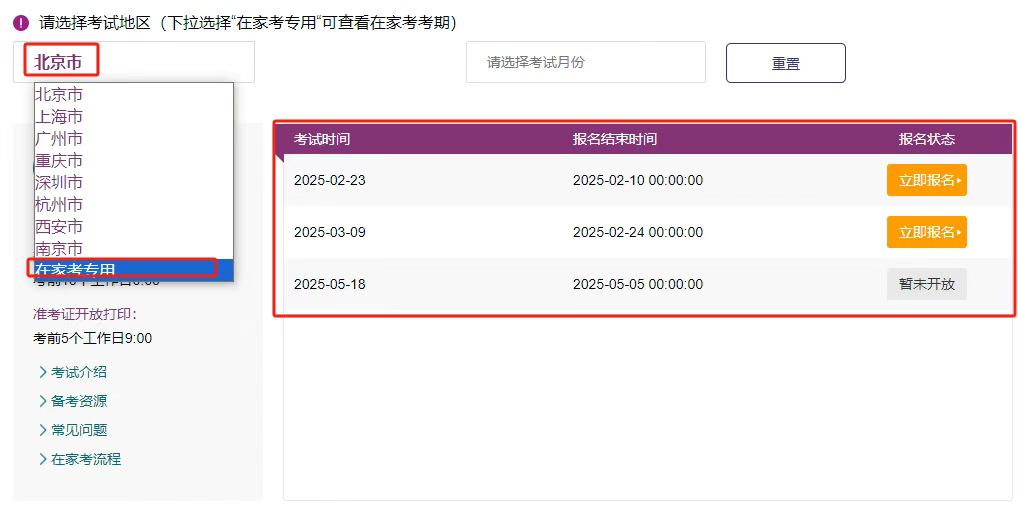Pick 深圳市 from the region options
1018x505 pixels.
click(x=60, y=183)
